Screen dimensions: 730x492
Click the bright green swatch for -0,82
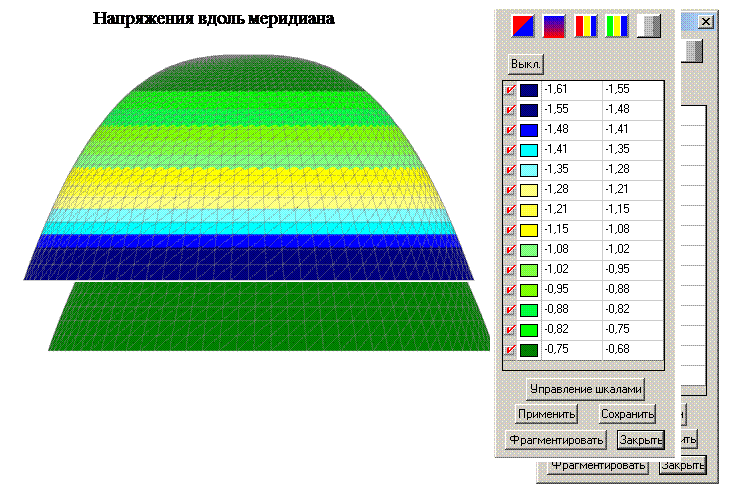(x=529, y=330)
